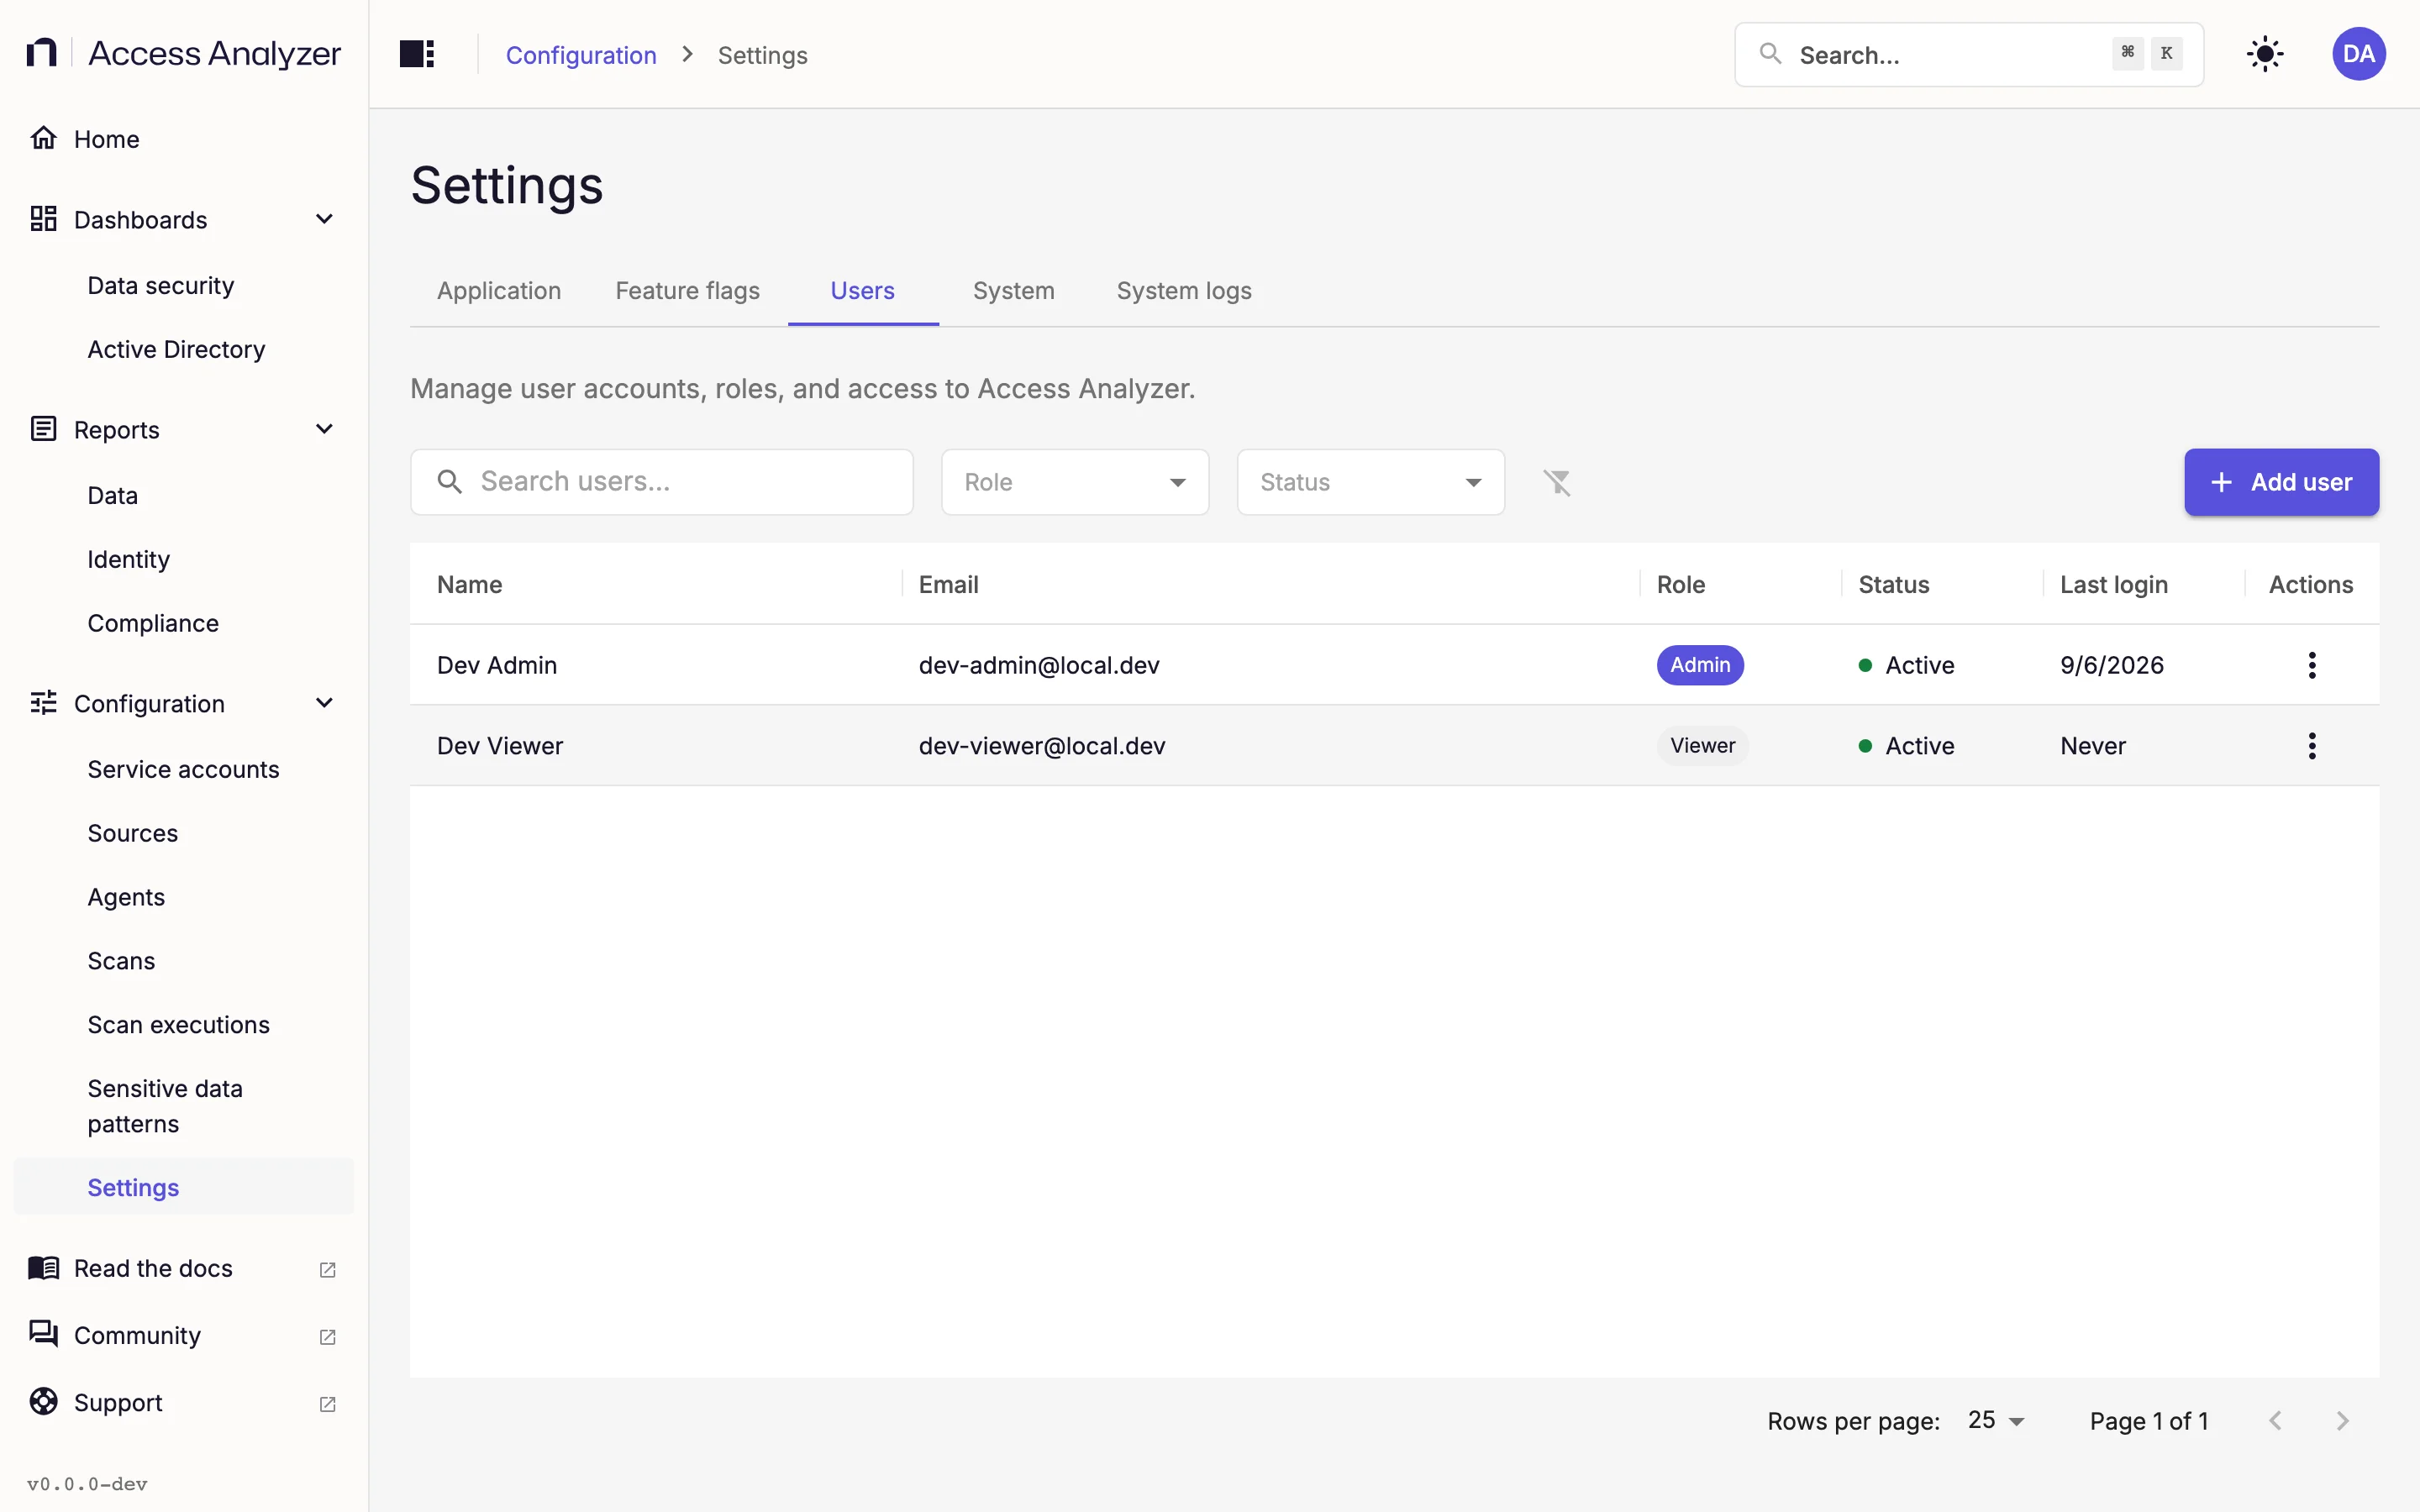
Task: Collapse the Configuration section chevron
Action: click(x=324, y=703)
